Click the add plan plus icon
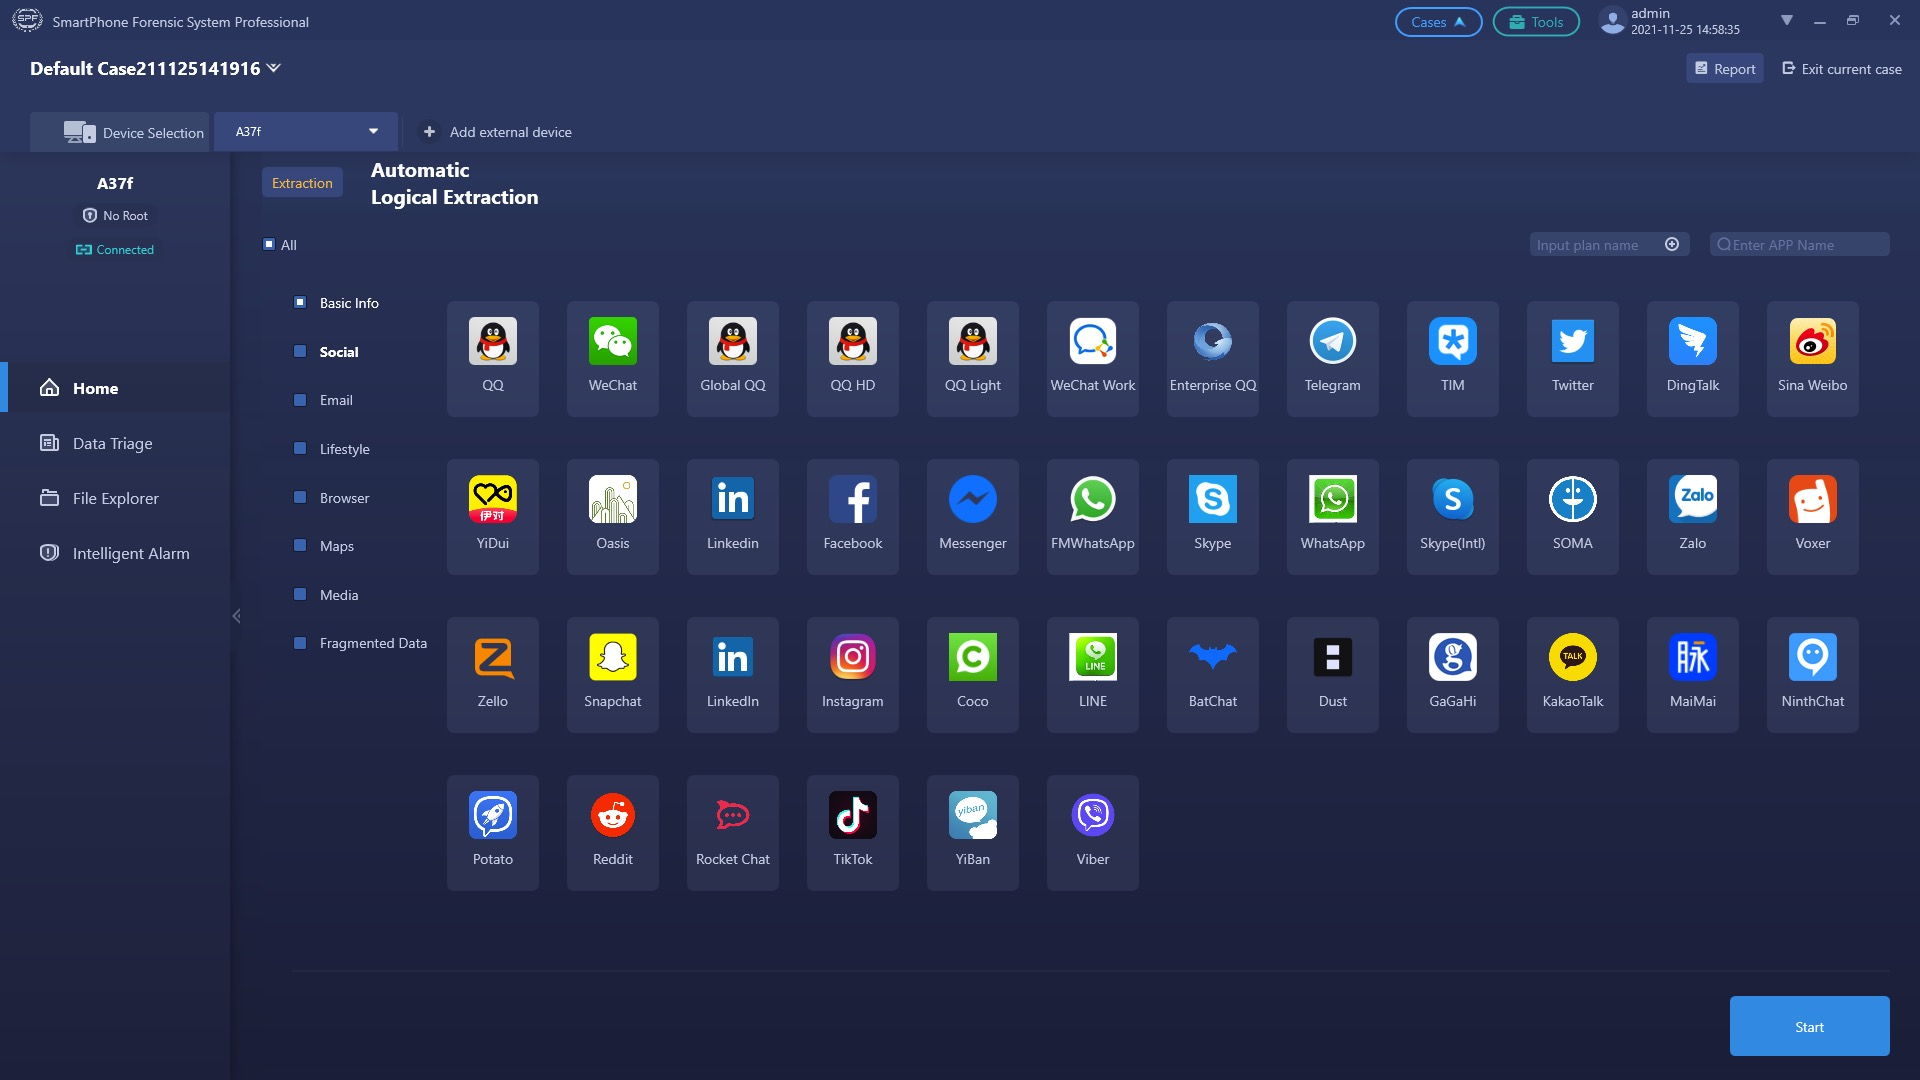Image resolution: width=1920 pixels, height=1080 pixels. click(1672, 245)
